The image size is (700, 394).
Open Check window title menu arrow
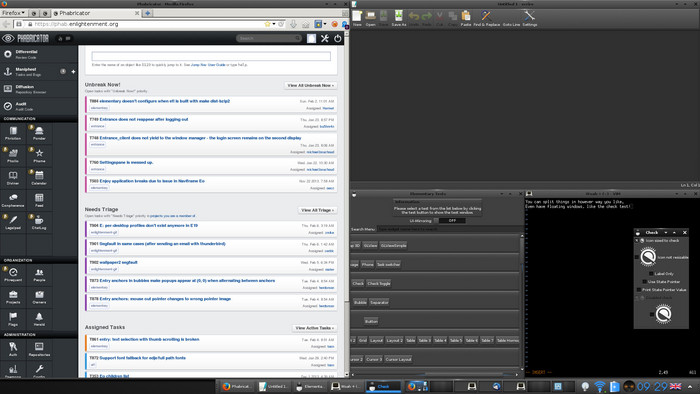(666, 232)
